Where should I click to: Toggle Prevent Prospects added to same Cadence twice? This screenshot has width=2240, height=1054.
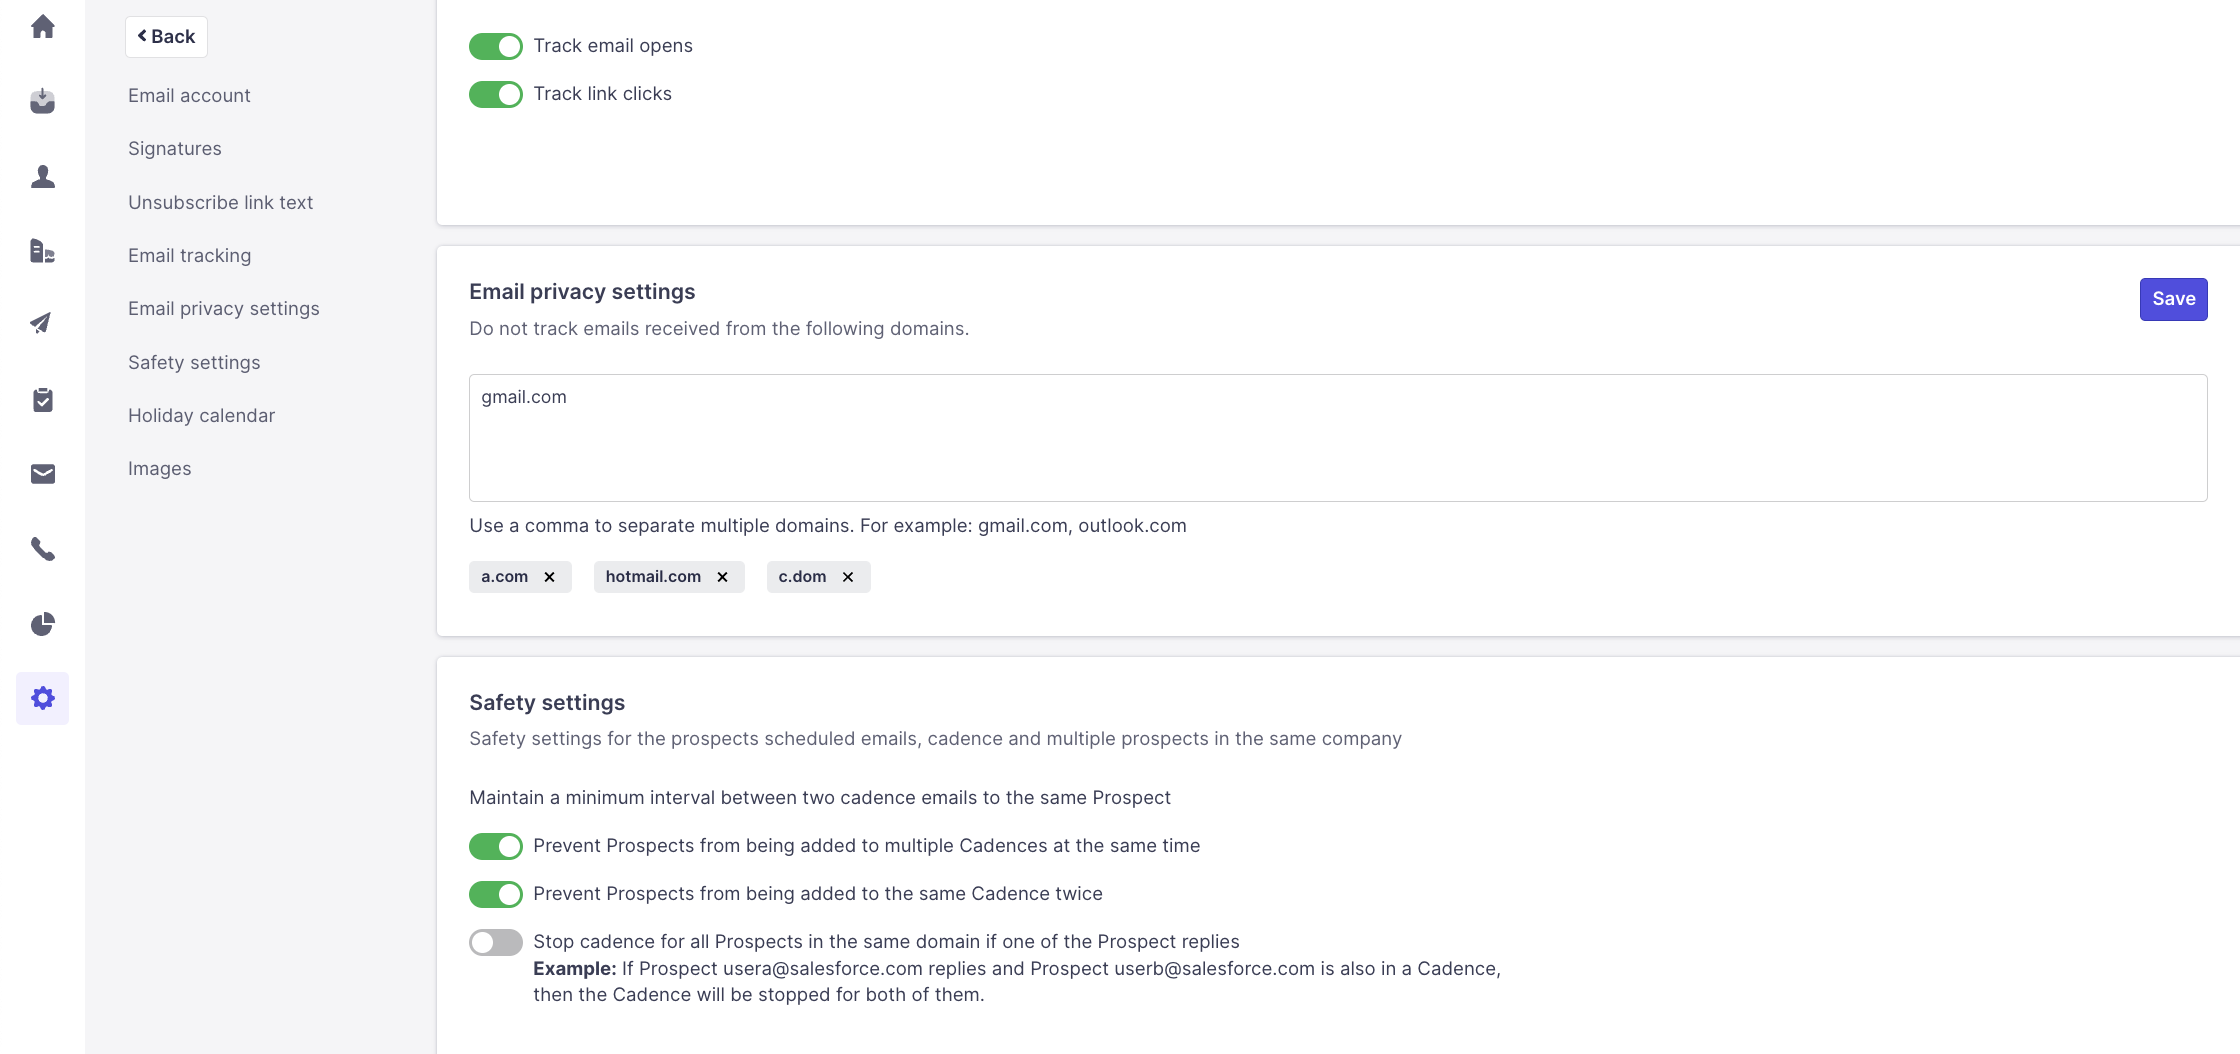coord(496,894)
